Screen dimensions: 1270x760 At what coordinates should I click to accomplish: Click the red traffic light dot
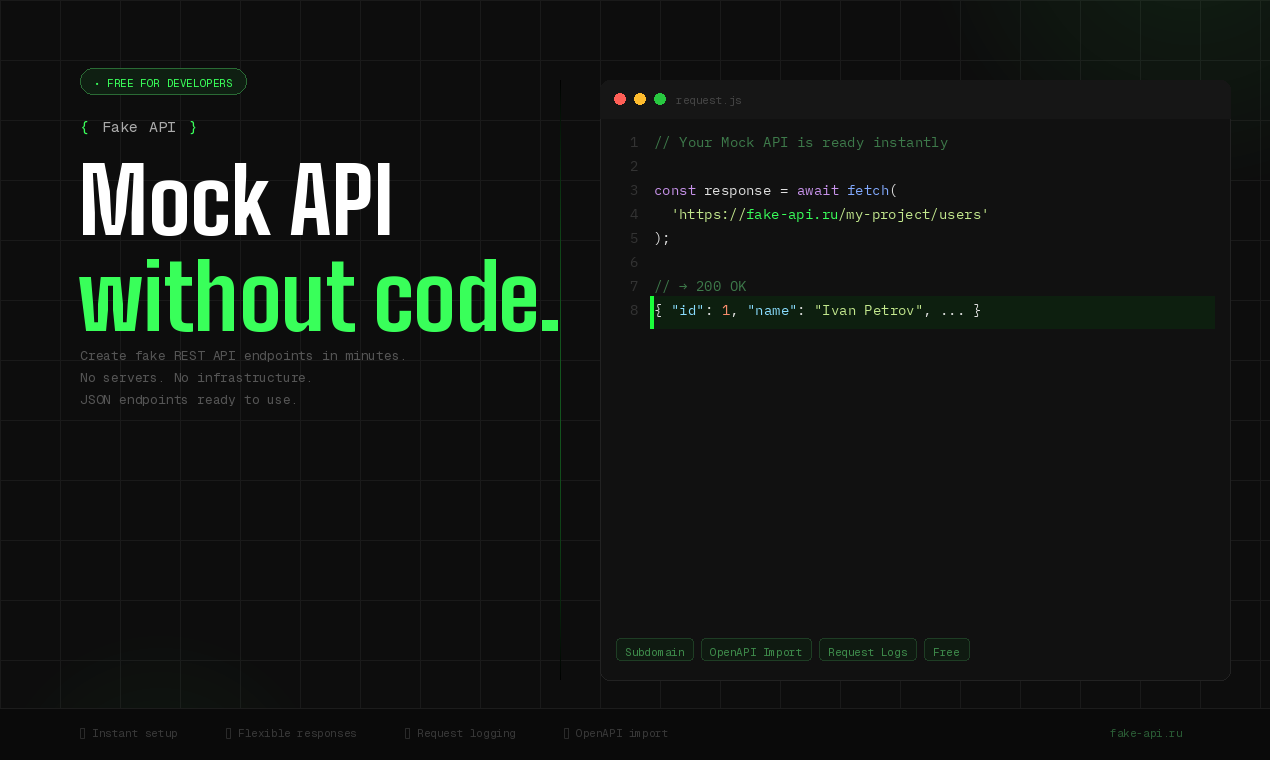620,99
